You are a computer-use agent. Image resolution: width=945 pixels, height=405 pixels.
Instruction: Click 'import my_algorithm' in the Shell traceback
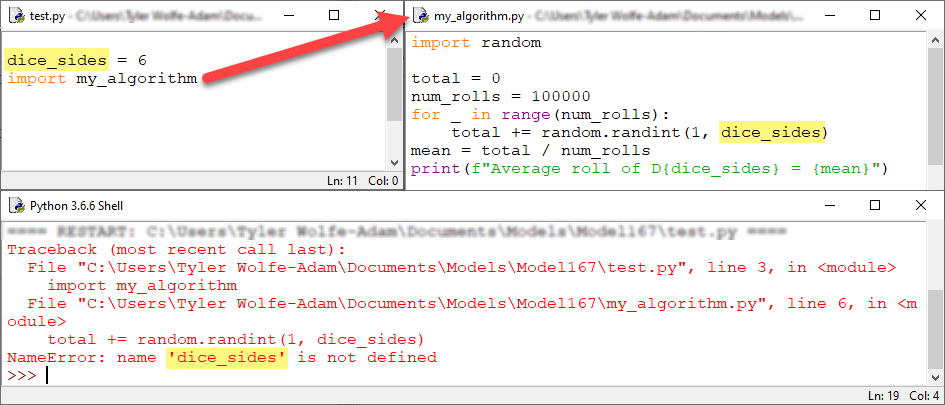point(142,286)
